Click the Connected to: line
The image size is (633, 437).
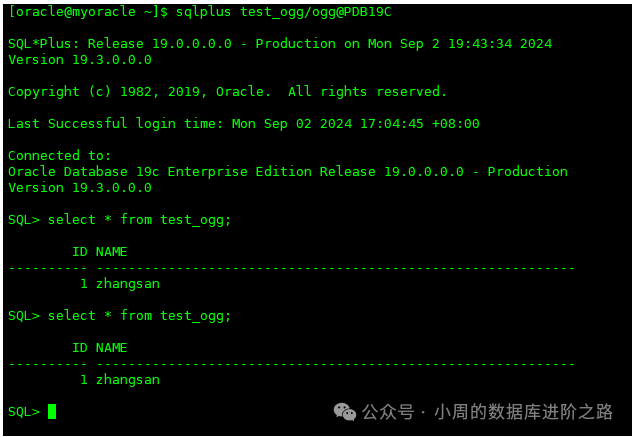60,156
